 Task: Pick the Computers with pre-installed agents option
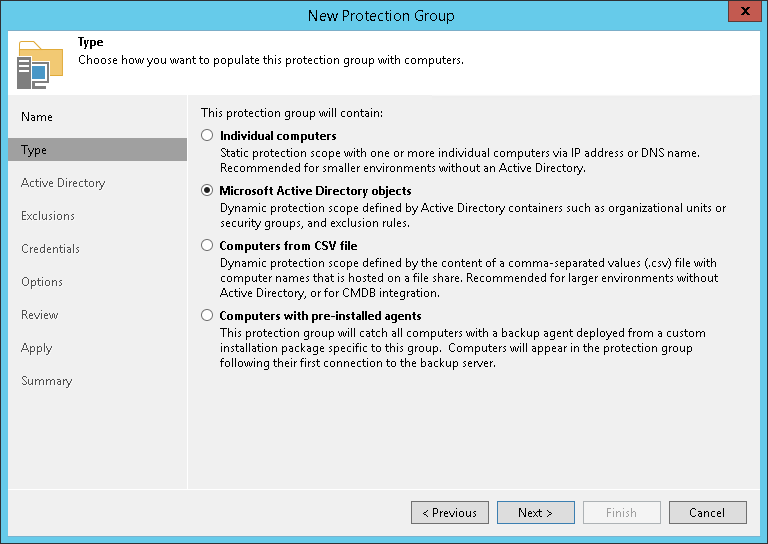207,315
